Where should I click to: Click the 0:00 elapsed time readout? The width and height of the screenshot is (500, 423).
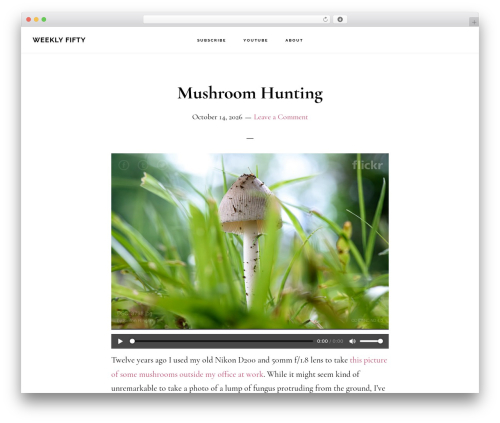322,341
